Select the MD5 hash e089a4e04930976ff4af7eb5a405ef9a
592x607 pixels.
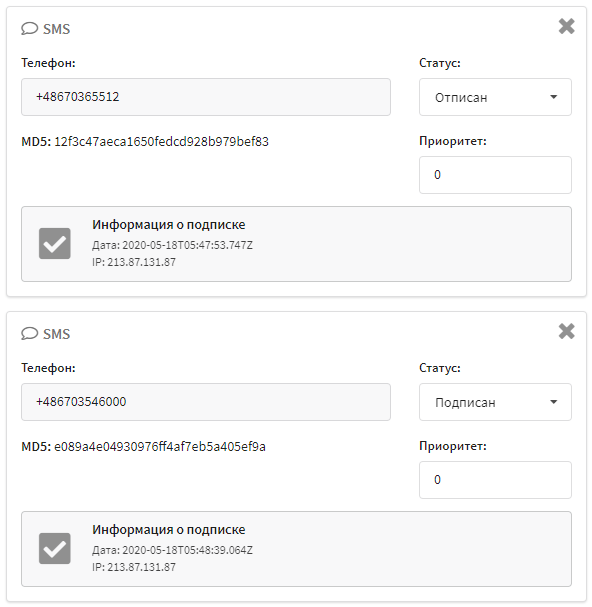pyautogui.click(x=160, y=447)
